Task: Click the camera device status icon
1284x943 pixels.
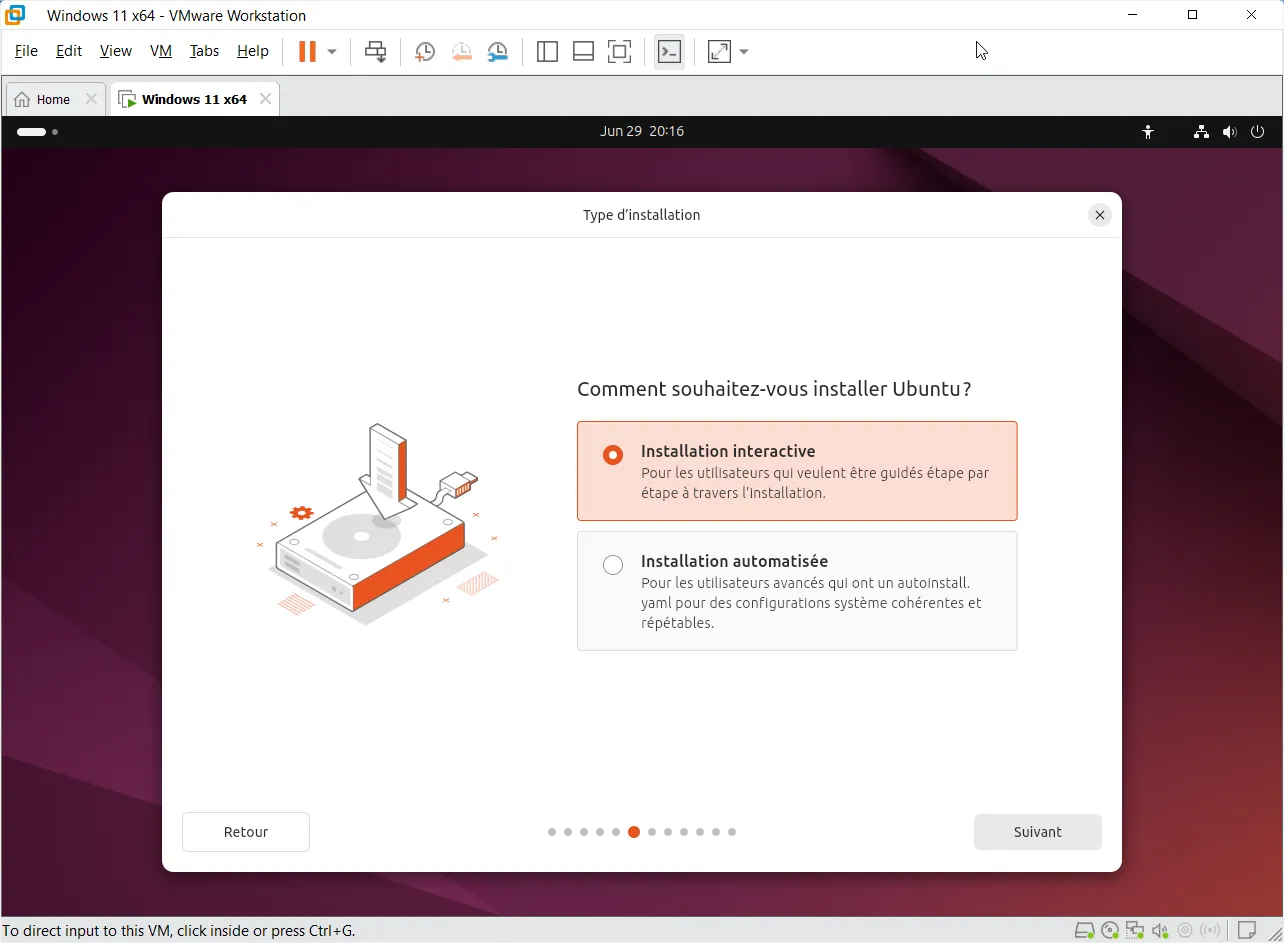Action: point(1186,931)
